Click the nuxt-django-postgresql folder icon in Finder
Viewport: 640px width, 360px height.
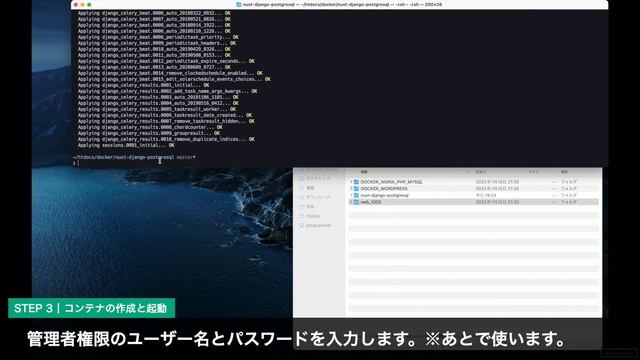coord(356,195)
